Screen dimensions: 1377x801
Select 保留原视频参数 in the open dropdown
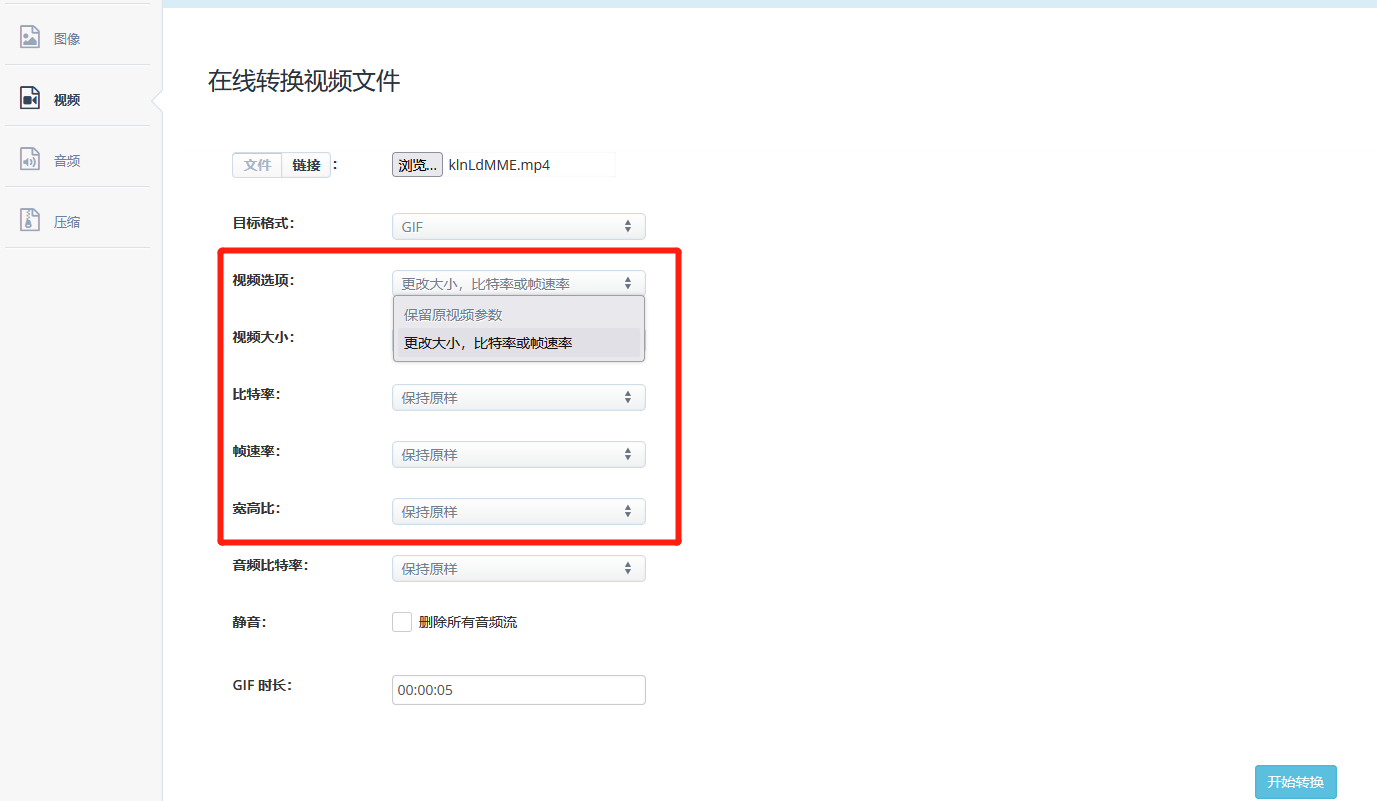[452, 314]
